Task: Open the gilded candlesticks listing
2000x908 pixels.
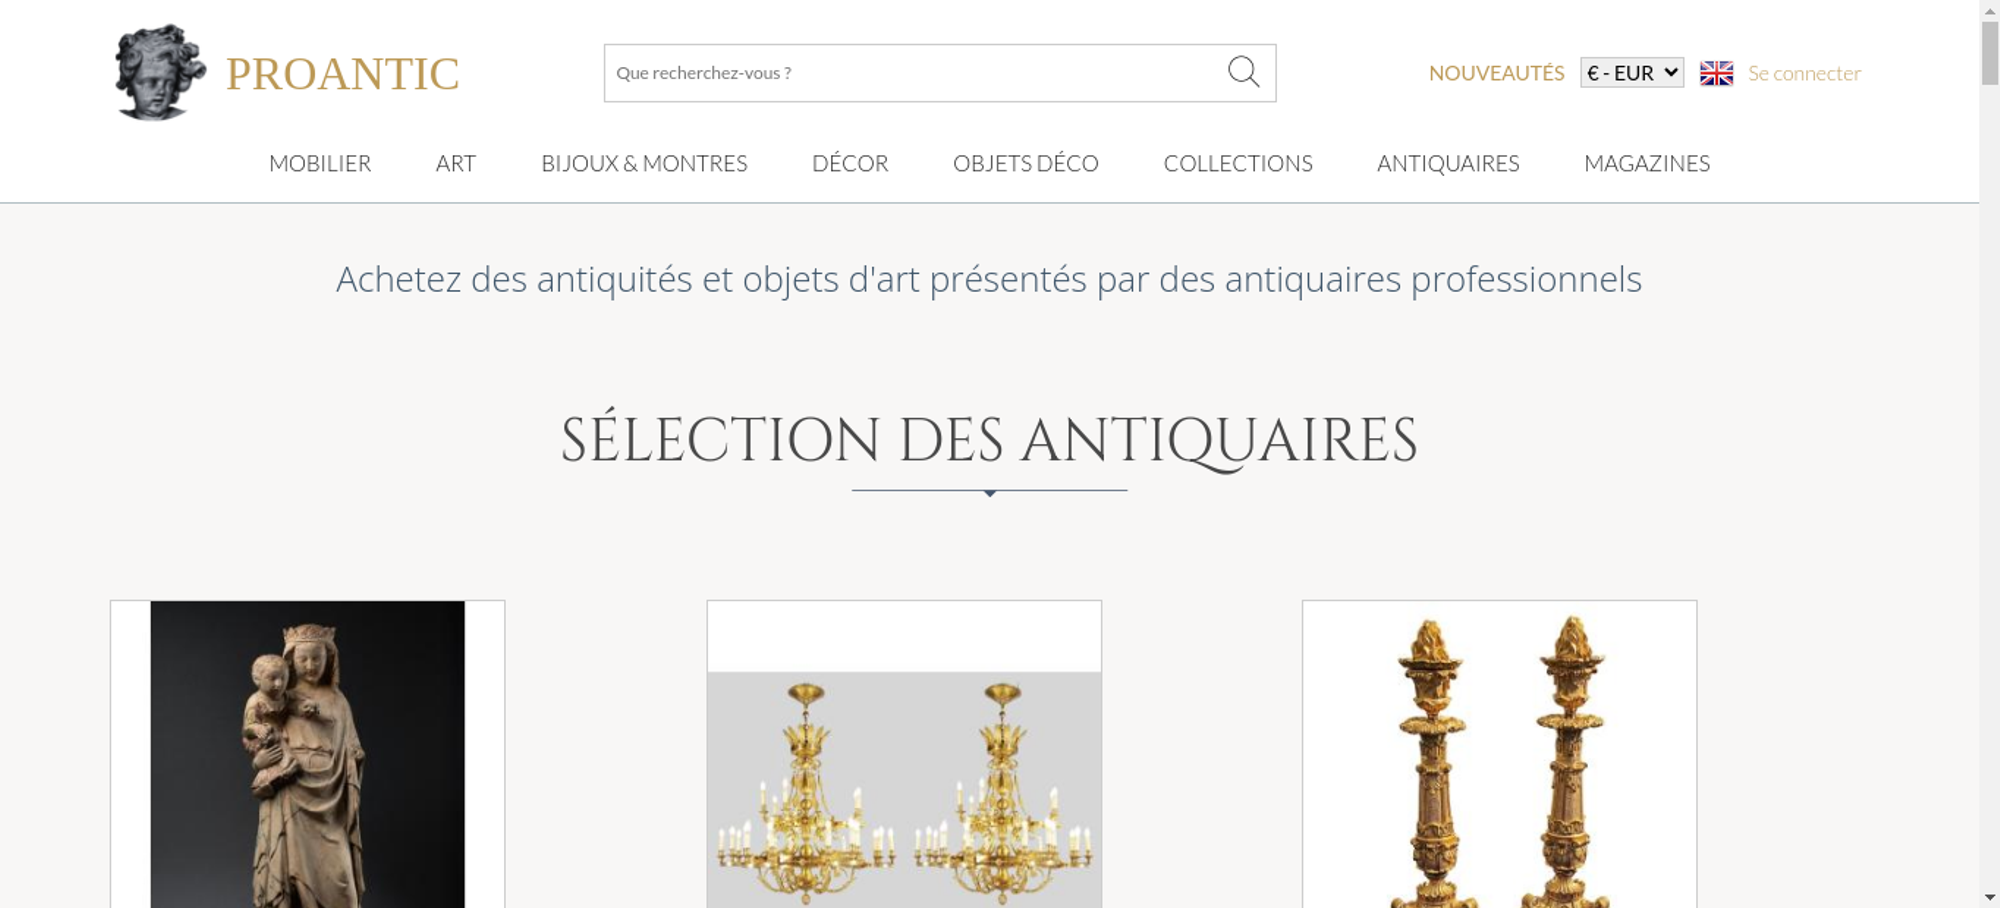Action: [1499, 754]
